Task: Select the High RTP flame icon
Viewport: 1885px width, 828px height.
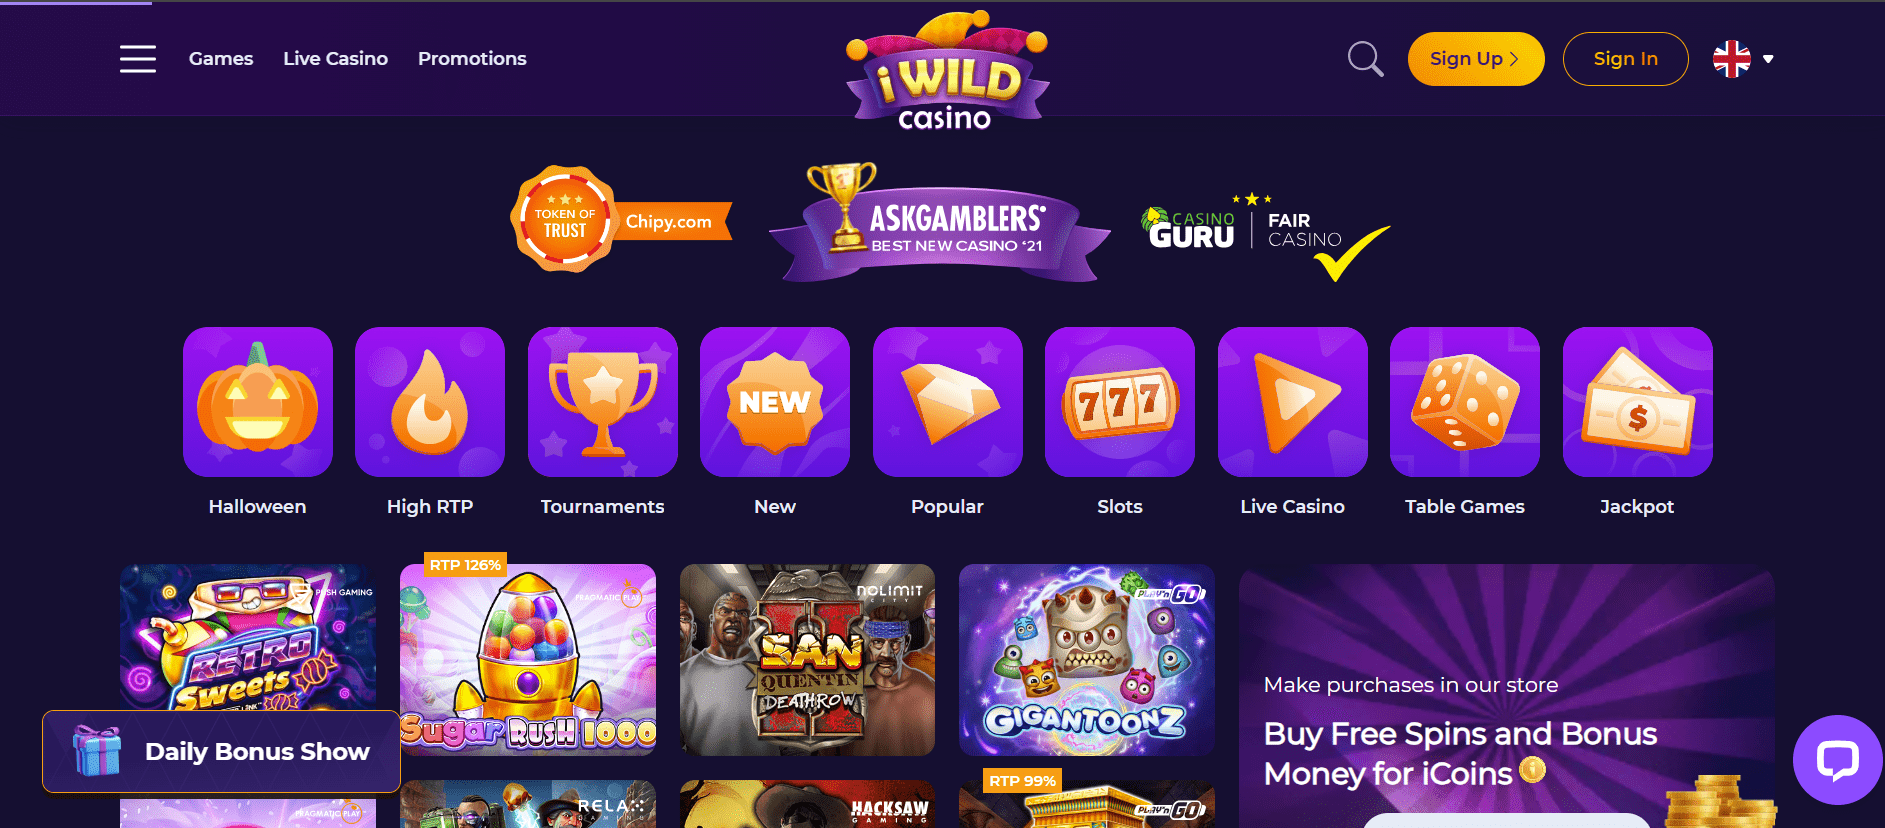Action: 430,402
